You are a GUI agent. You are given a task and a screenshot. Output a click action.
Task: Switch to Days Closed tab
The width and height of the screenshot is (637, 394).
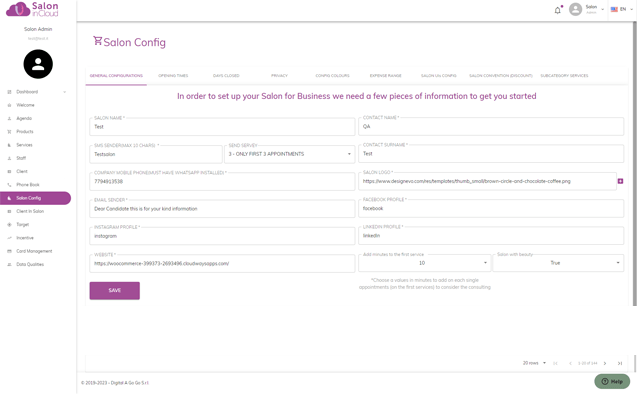226,76
